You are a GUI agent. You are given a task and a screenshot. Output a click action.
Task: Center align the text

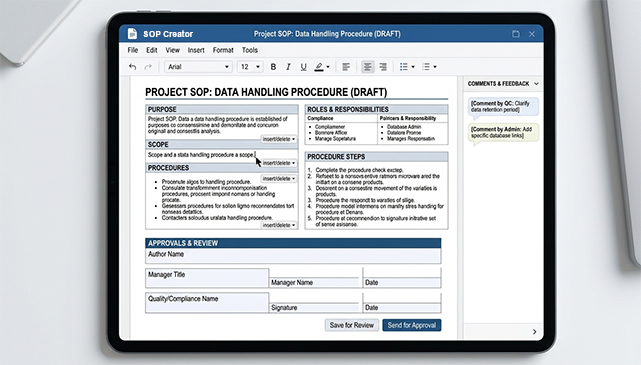click(x=368, y=67)
